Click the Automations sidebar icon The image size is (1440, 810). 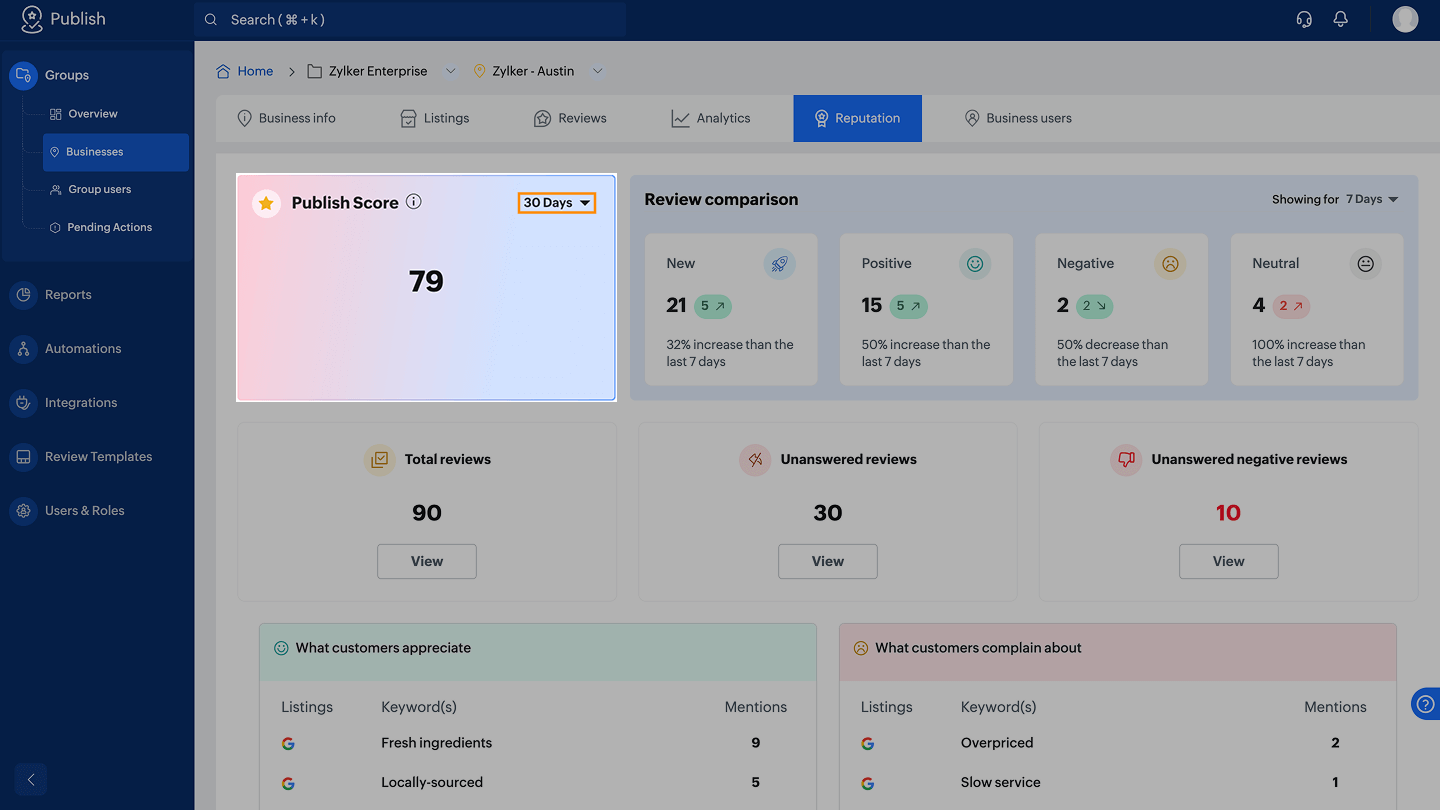(23, 349)
